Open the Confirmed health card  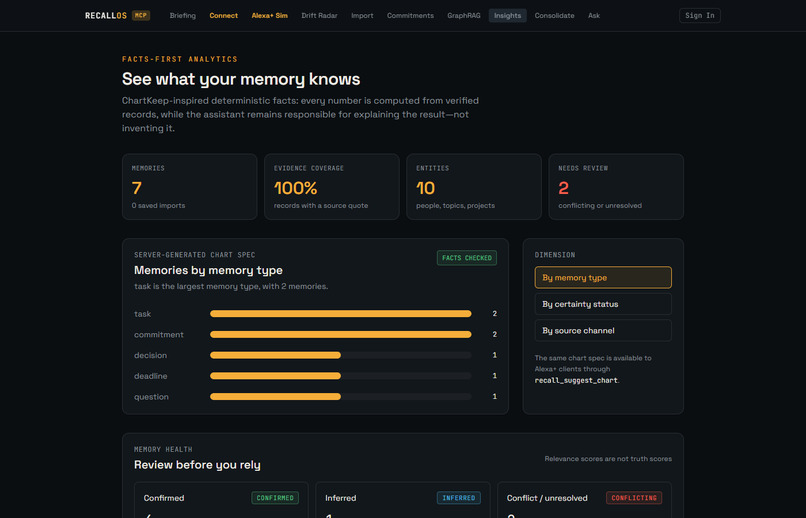(x=221, y=500)
